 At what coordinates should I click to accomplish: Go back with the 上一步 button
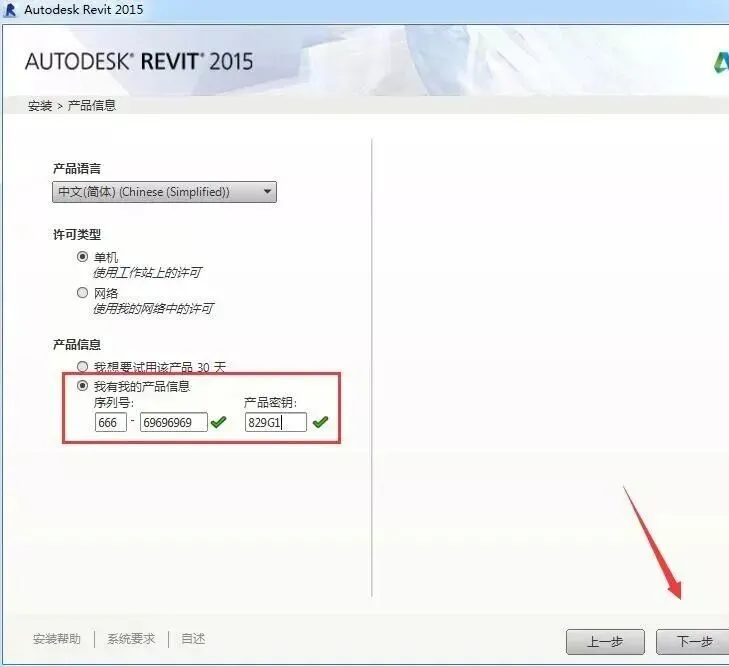[x=605, y=642]
